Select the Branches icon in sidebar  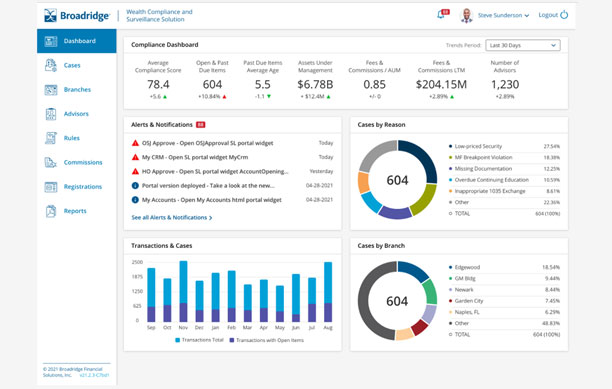click(51, 90)
